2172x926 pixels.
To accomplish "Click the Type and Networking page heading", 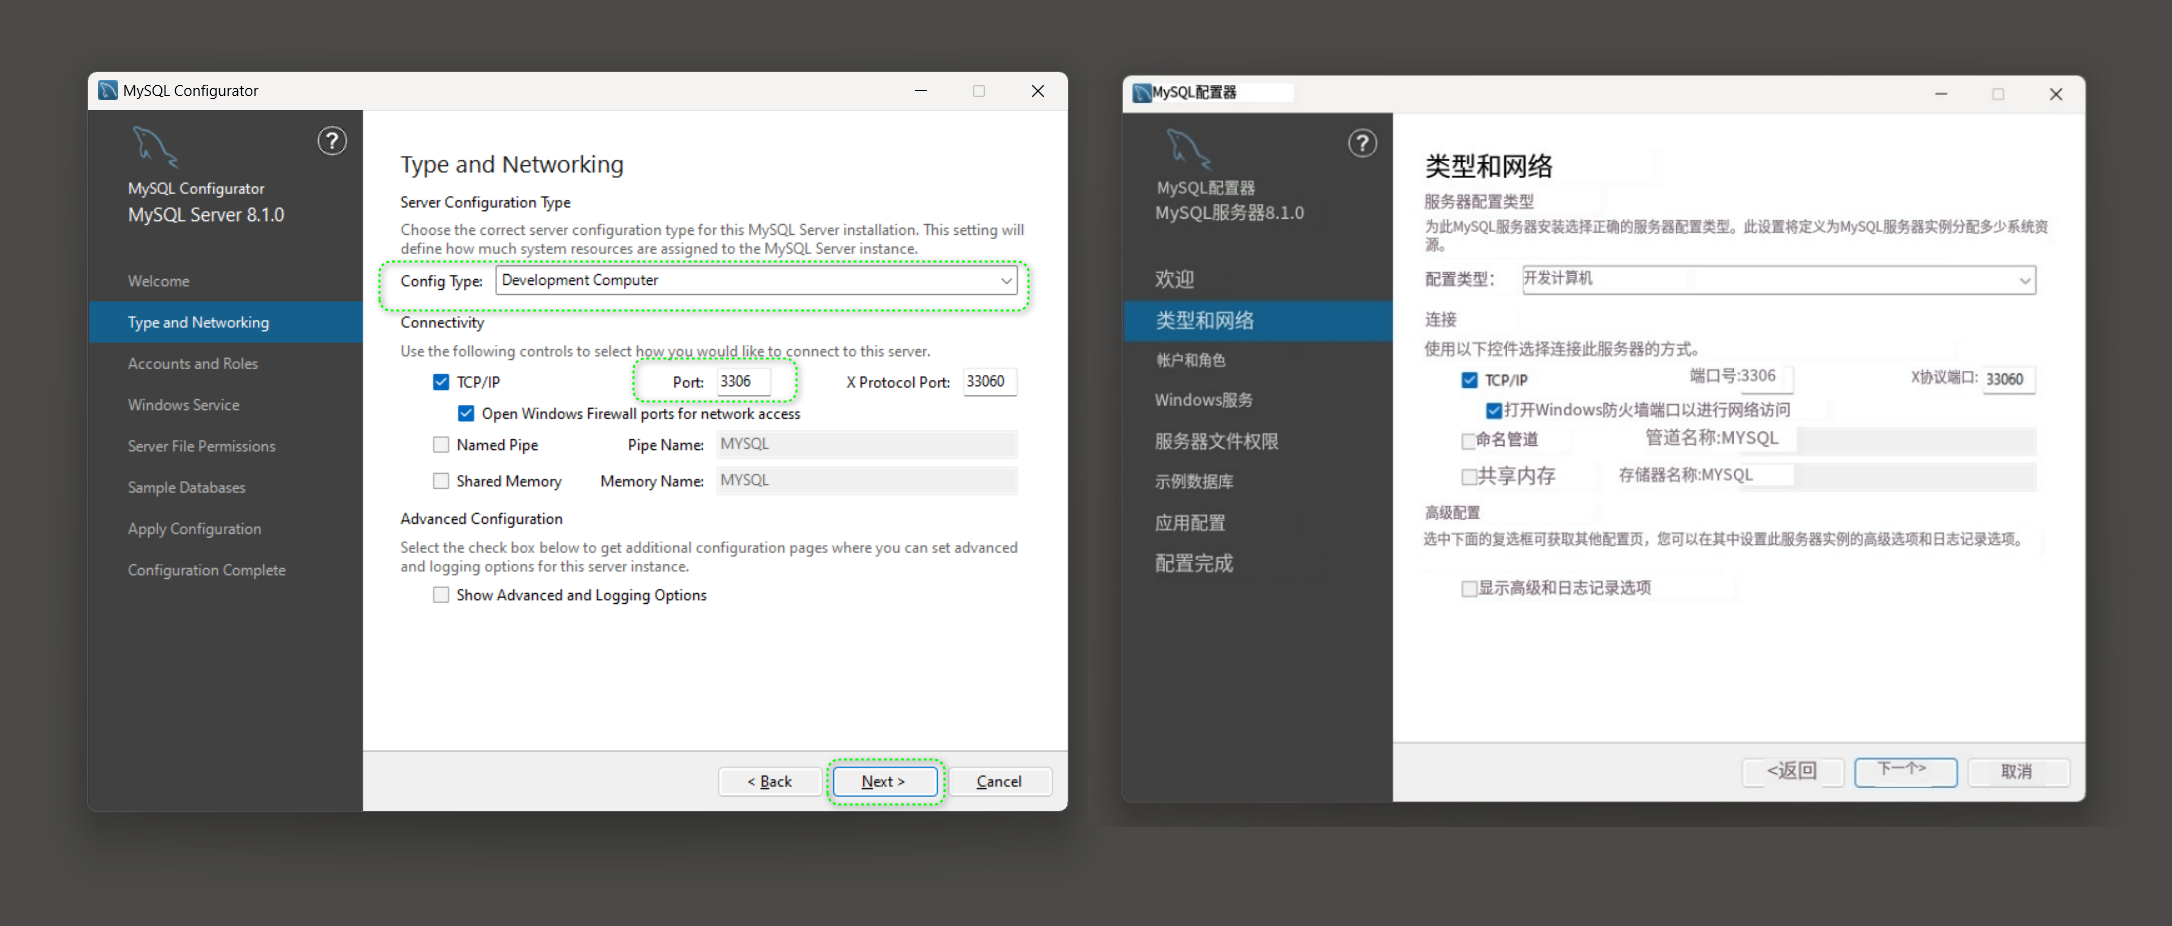I will 512,165.
